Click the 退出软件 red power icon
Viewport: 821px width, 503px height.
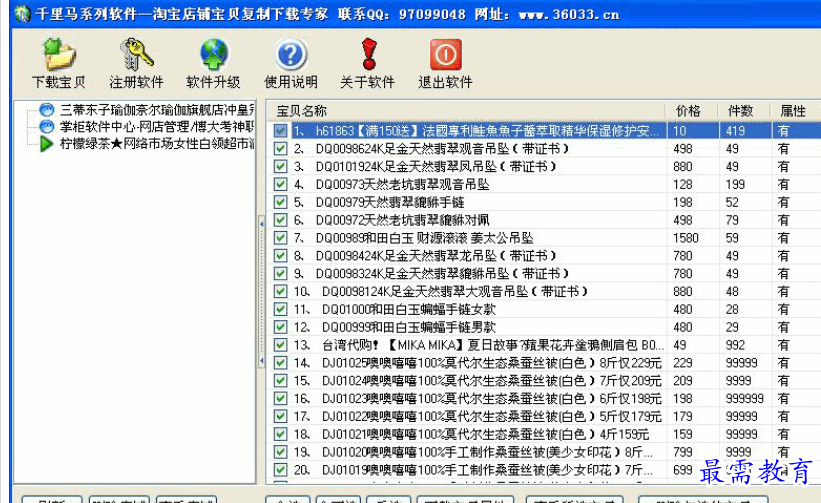point(446,54)
